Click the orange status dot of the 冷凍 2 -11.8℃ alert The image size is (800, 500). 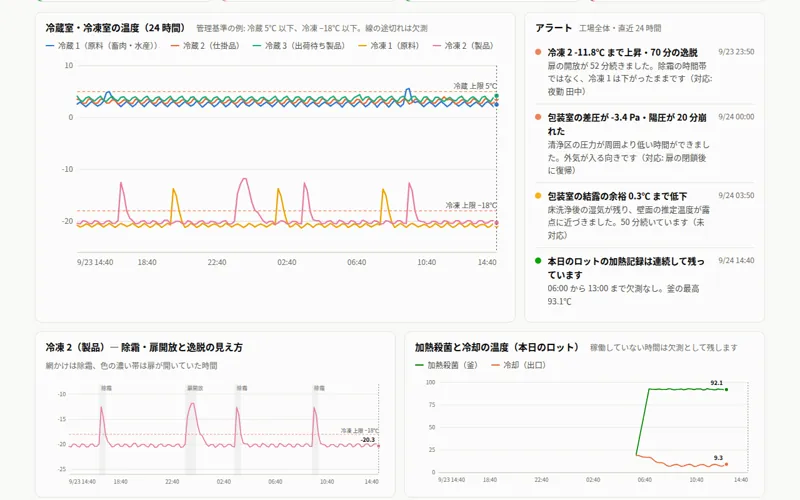tap(538, 52)
